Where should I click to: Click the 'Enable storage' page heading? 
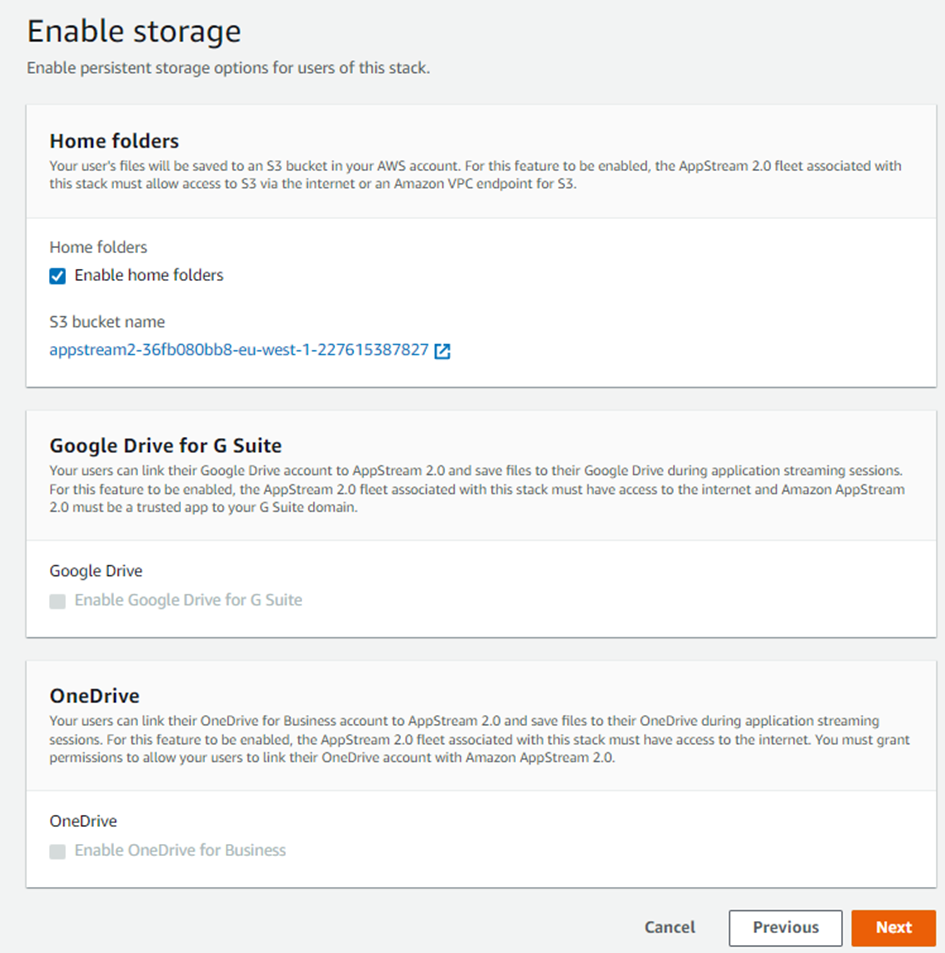133,31
